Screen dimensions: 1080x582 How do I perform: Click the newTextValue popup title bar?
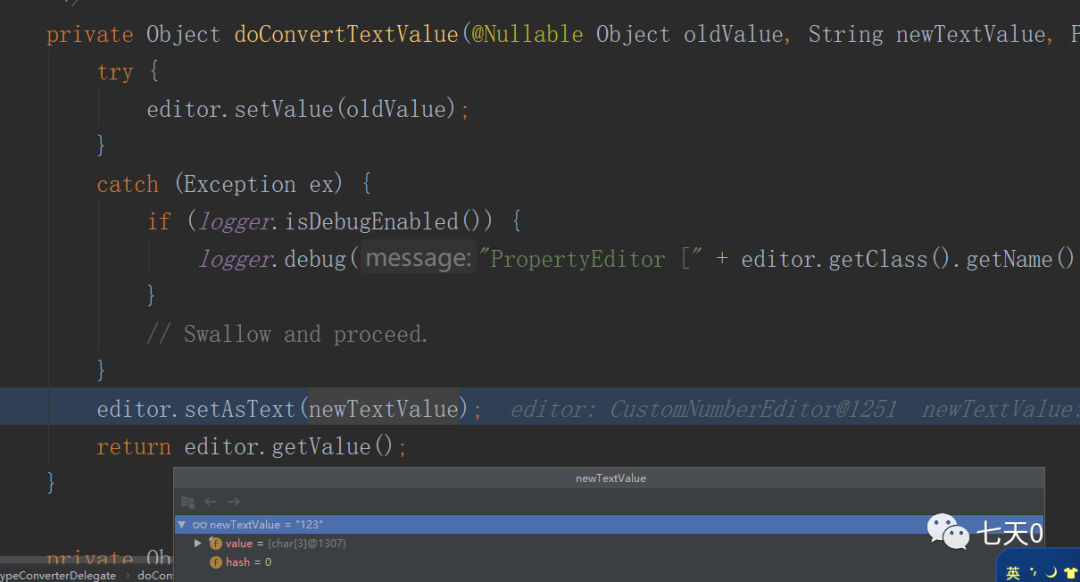609,478
